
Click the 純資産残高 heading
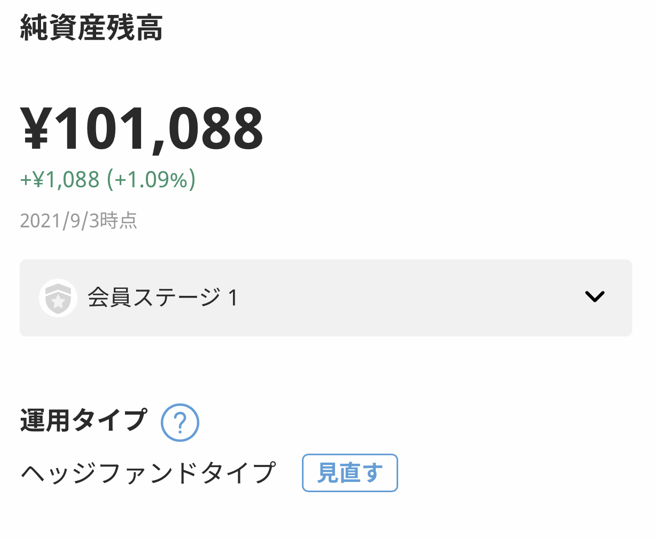point(91,28)
